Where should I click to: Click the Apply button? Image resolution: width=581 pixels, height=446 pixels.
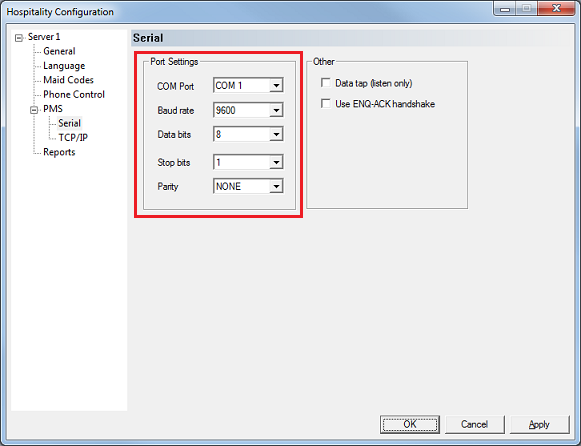540,424
